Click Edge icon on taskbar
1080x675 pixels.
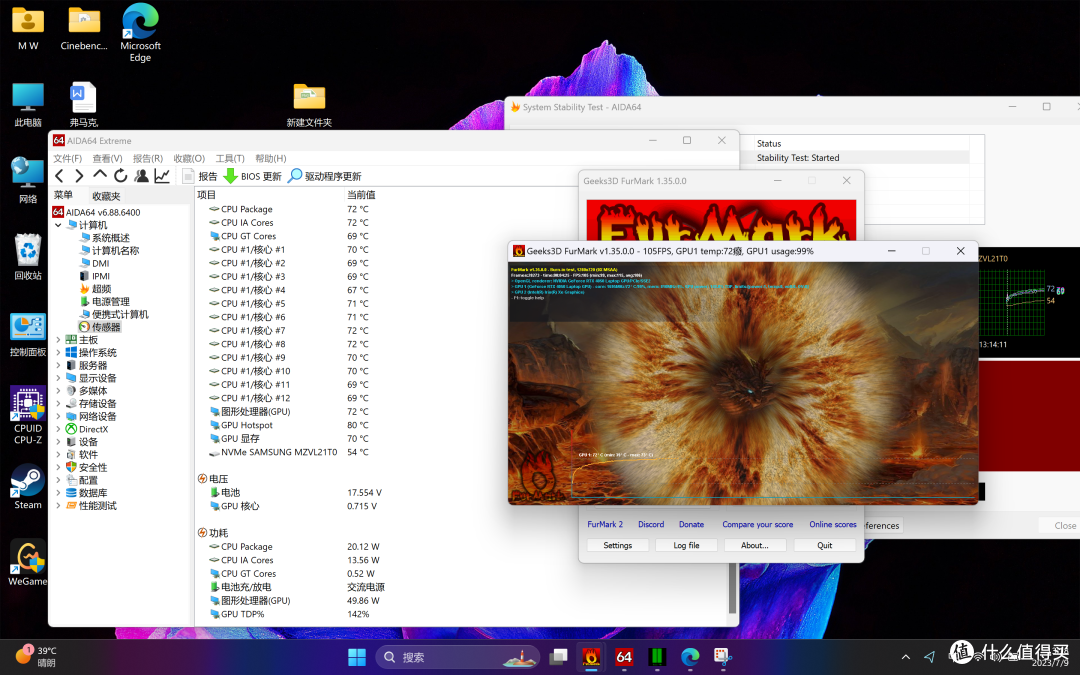pos(690,657)
